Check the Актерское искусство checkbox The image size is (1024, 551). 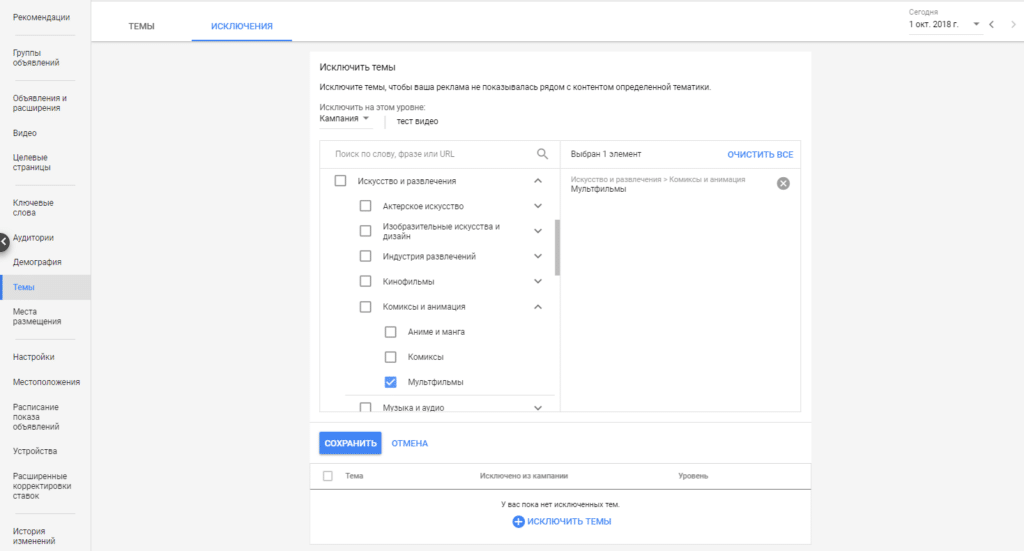(365, 206)
